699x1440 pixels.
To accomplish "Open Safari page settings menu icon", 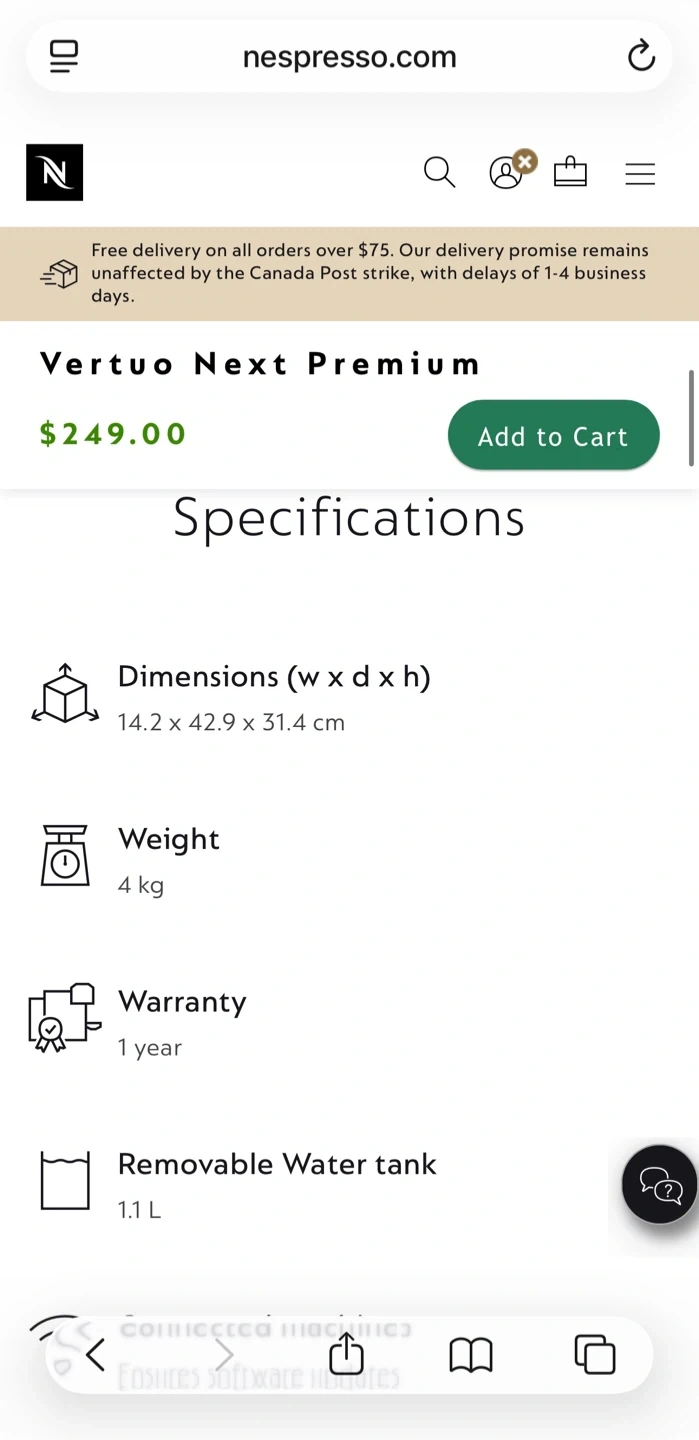I will [x=64, y=56].
